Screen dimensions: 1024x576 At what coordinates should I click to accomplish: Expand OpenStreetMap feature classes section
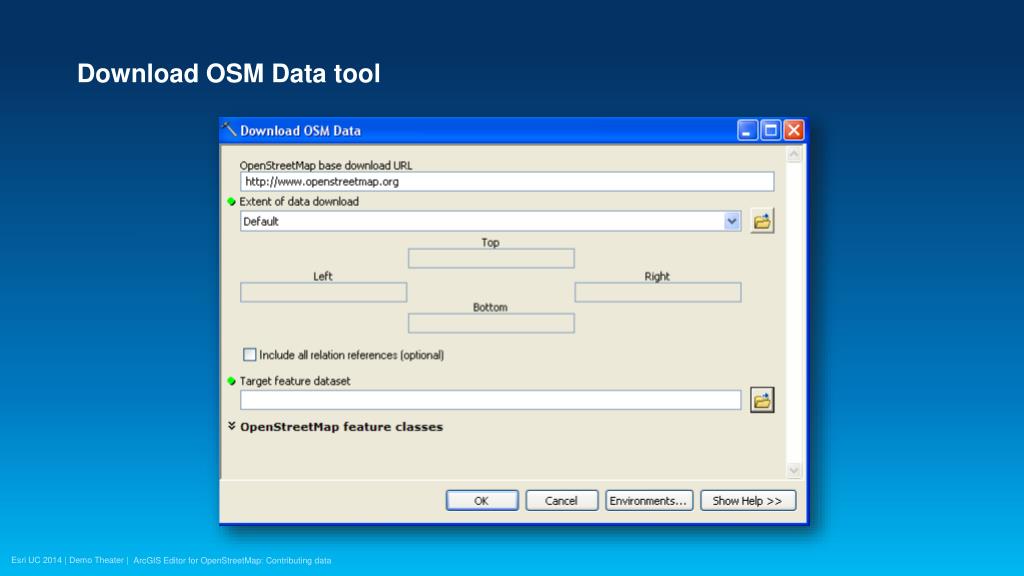[232, 426]
